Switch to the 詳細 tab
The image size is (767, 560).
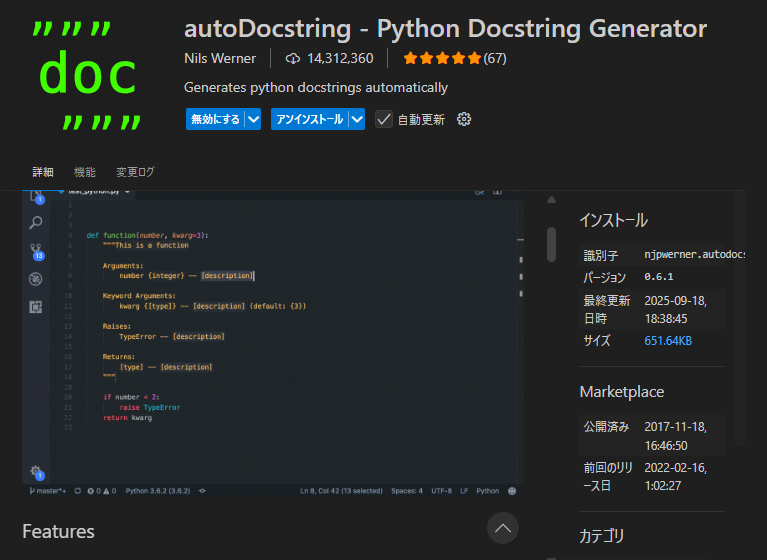coord(43,172)
